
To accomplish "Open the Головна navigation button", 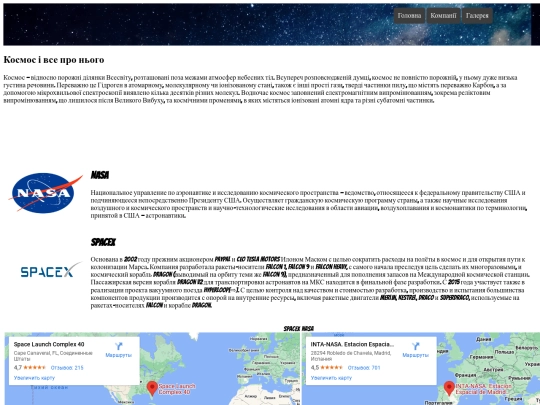I will pyautogui.click(x=409, y=15).
